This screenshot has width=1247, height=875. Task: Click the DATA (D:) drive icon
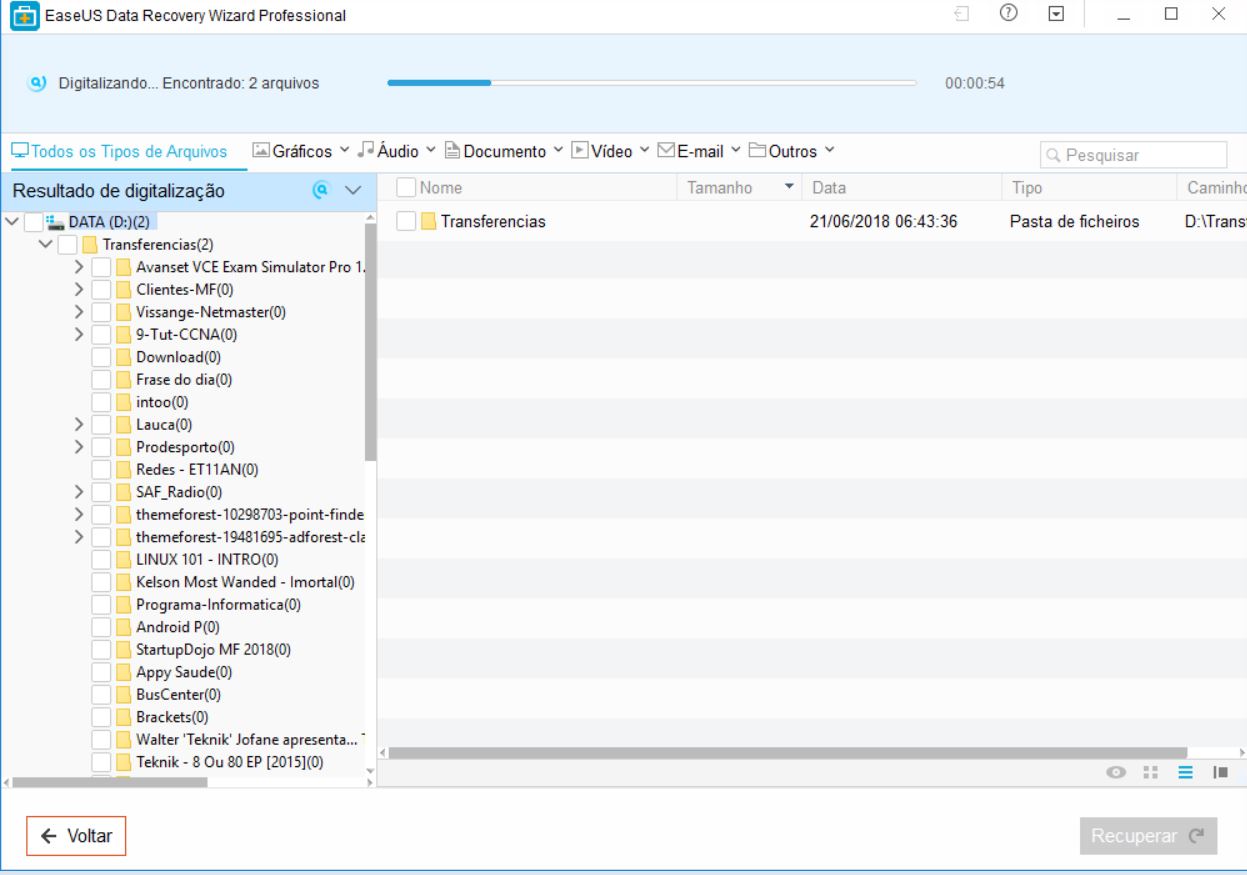pyautogui.click(x=55, y=222)
